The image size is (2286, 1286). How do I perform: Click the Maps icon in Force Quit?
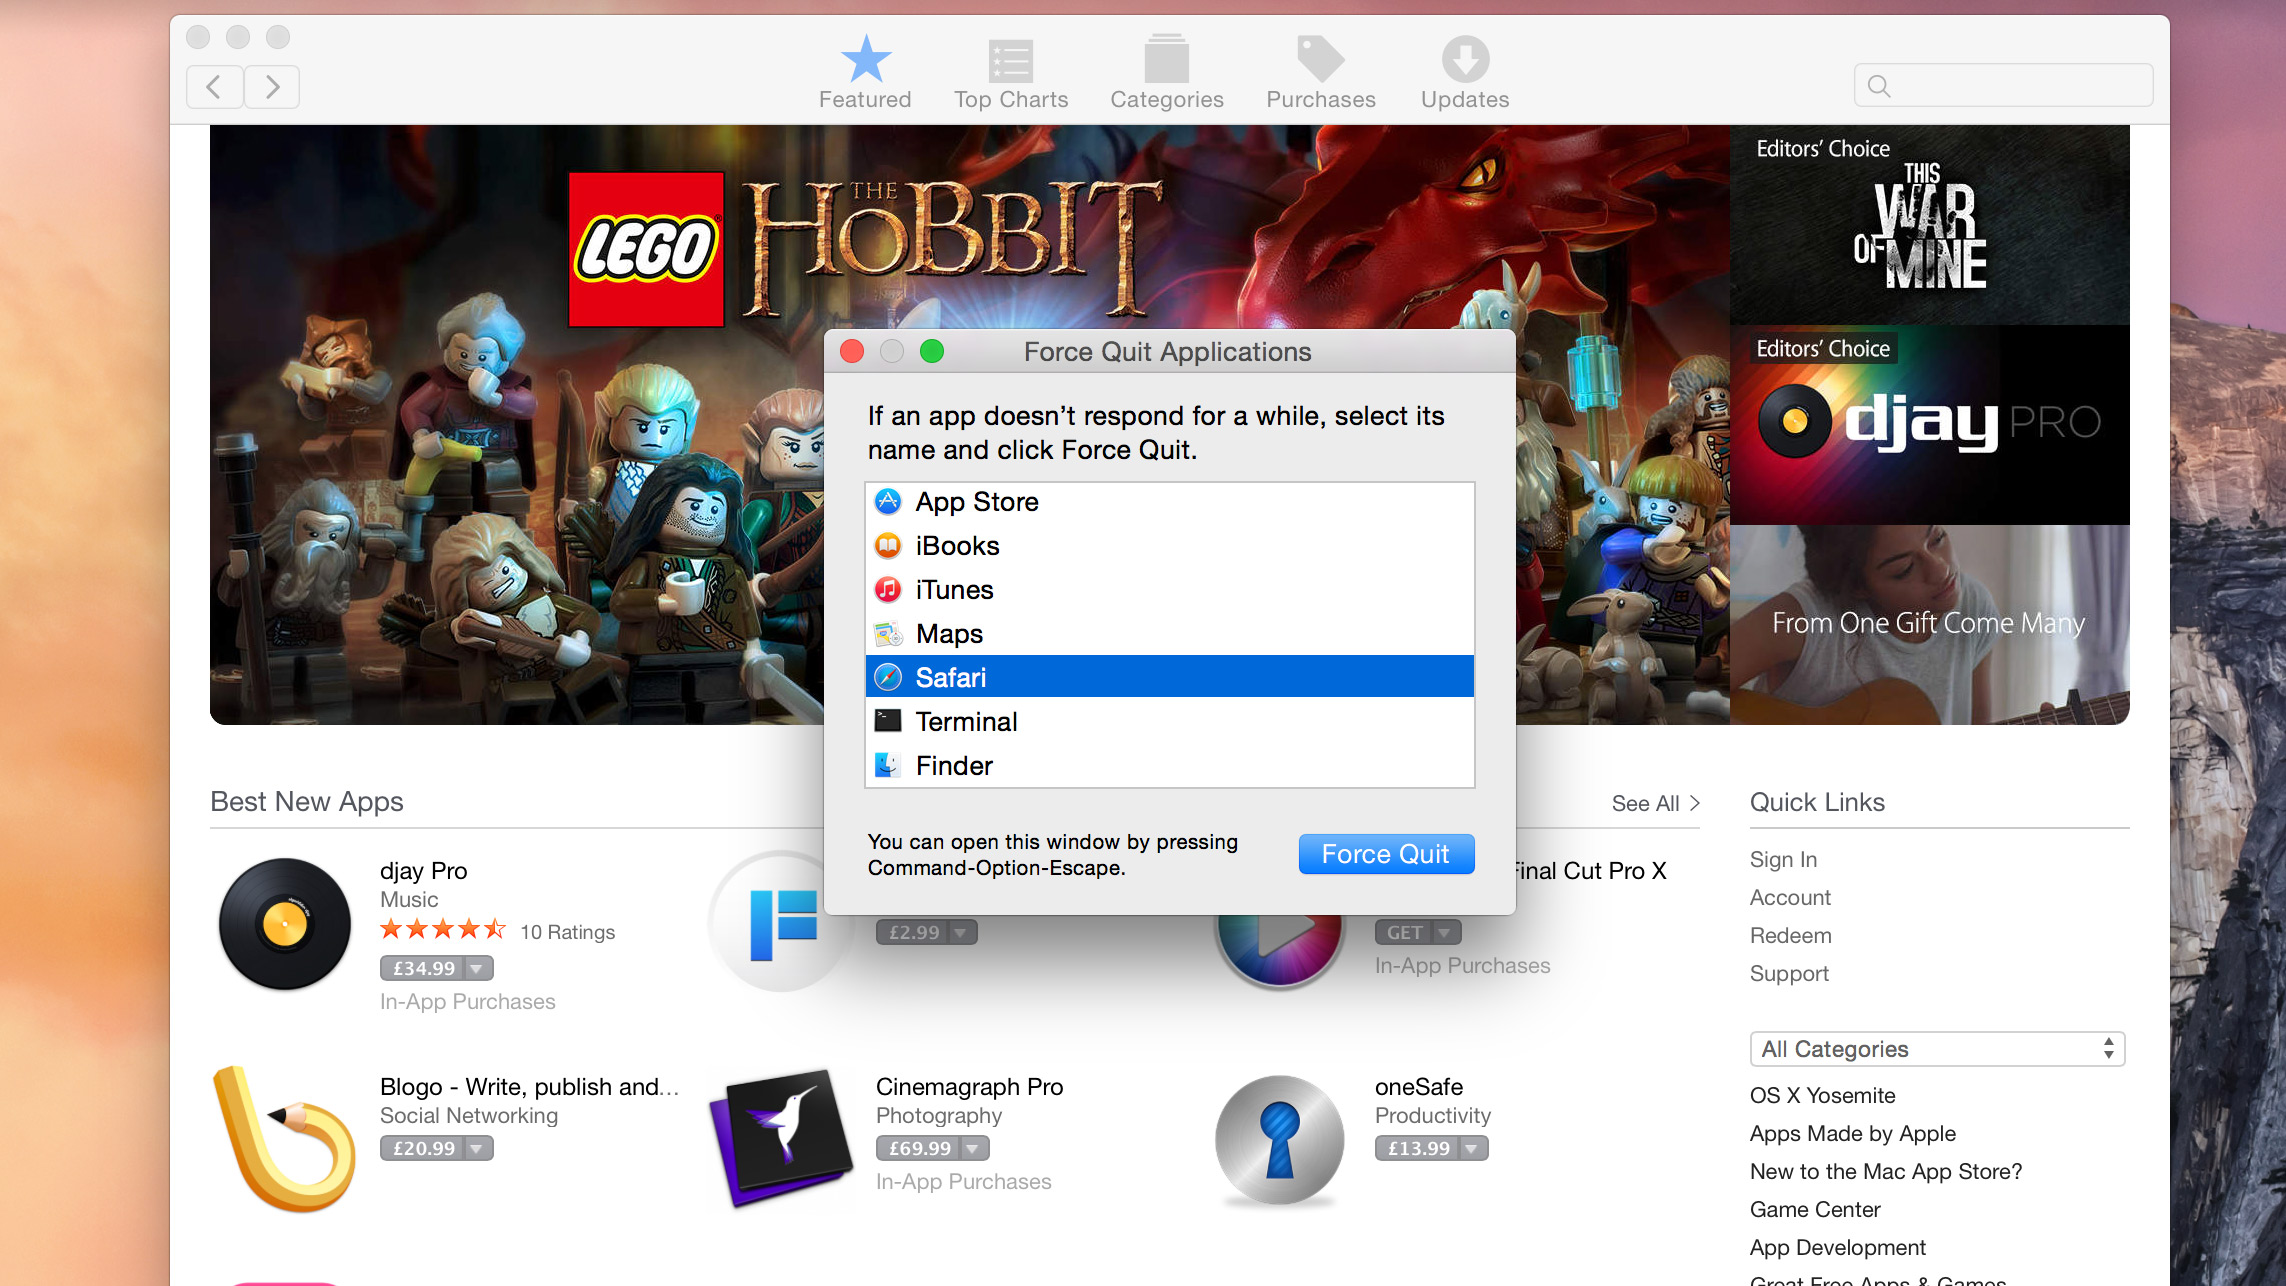[x=889, y=633]
